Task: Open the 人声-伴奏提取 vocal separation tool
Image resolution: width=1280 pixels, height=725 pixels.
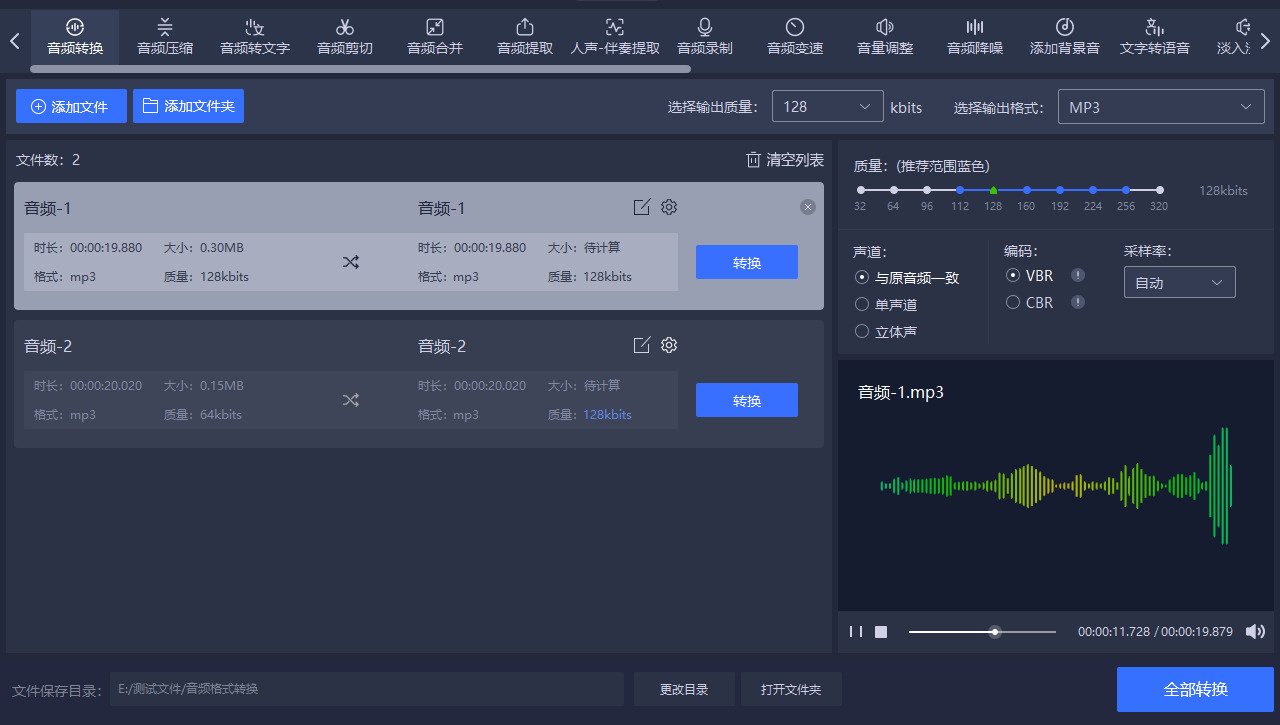Action: tap(615, 36)
